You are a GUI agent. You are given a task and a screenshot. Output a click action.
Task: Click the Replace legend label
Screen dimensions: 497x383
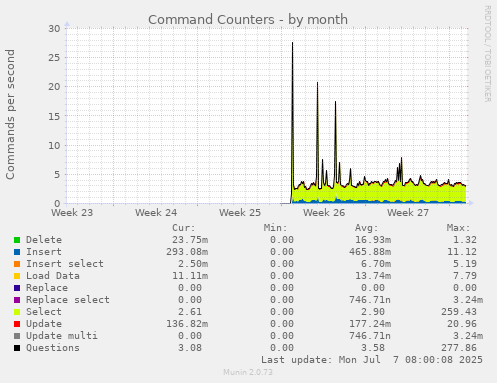47,288
